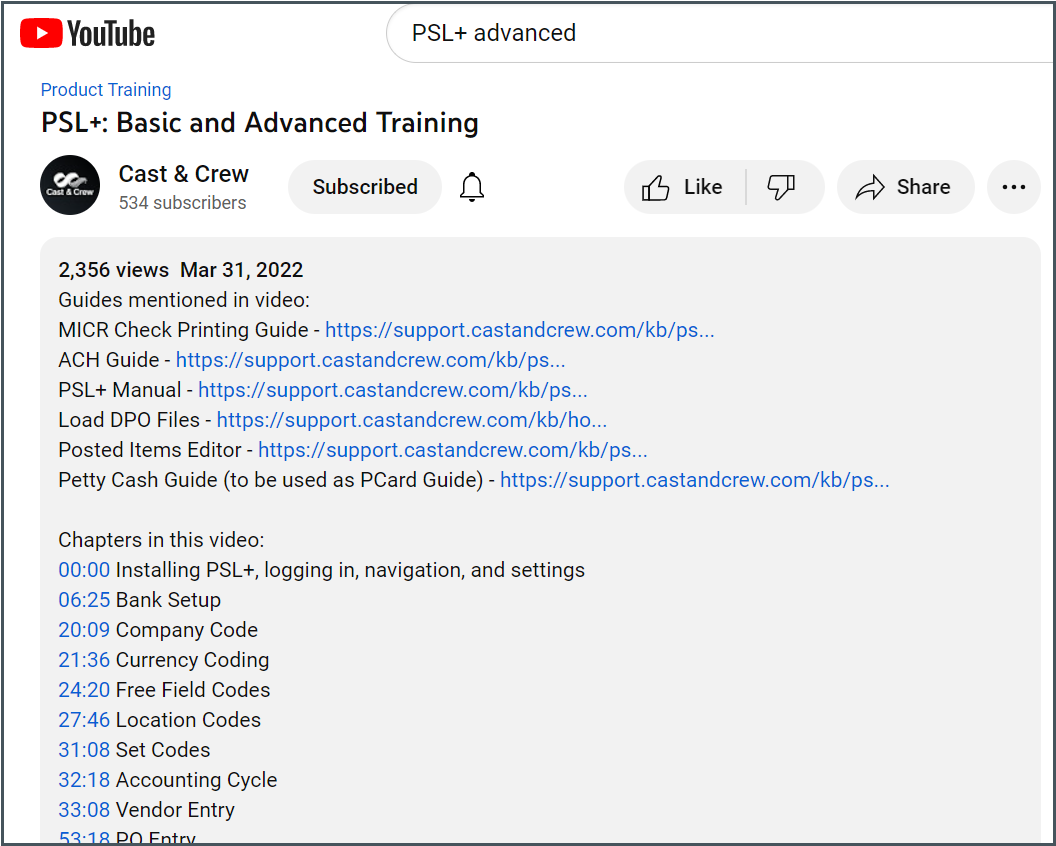Open the PSL+ Manual link
The height and width of the screenshot is (846, 1056).
click(x=393, y=390)
